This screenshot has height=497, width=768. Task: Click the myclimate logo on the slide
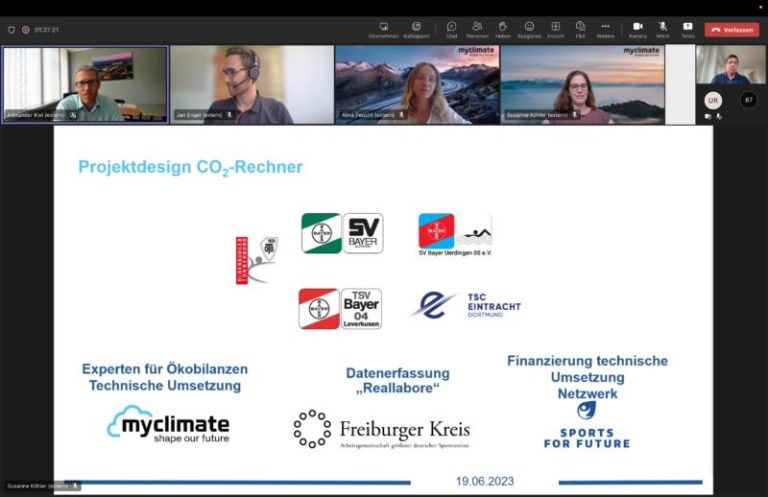click(x=168, y=425)
